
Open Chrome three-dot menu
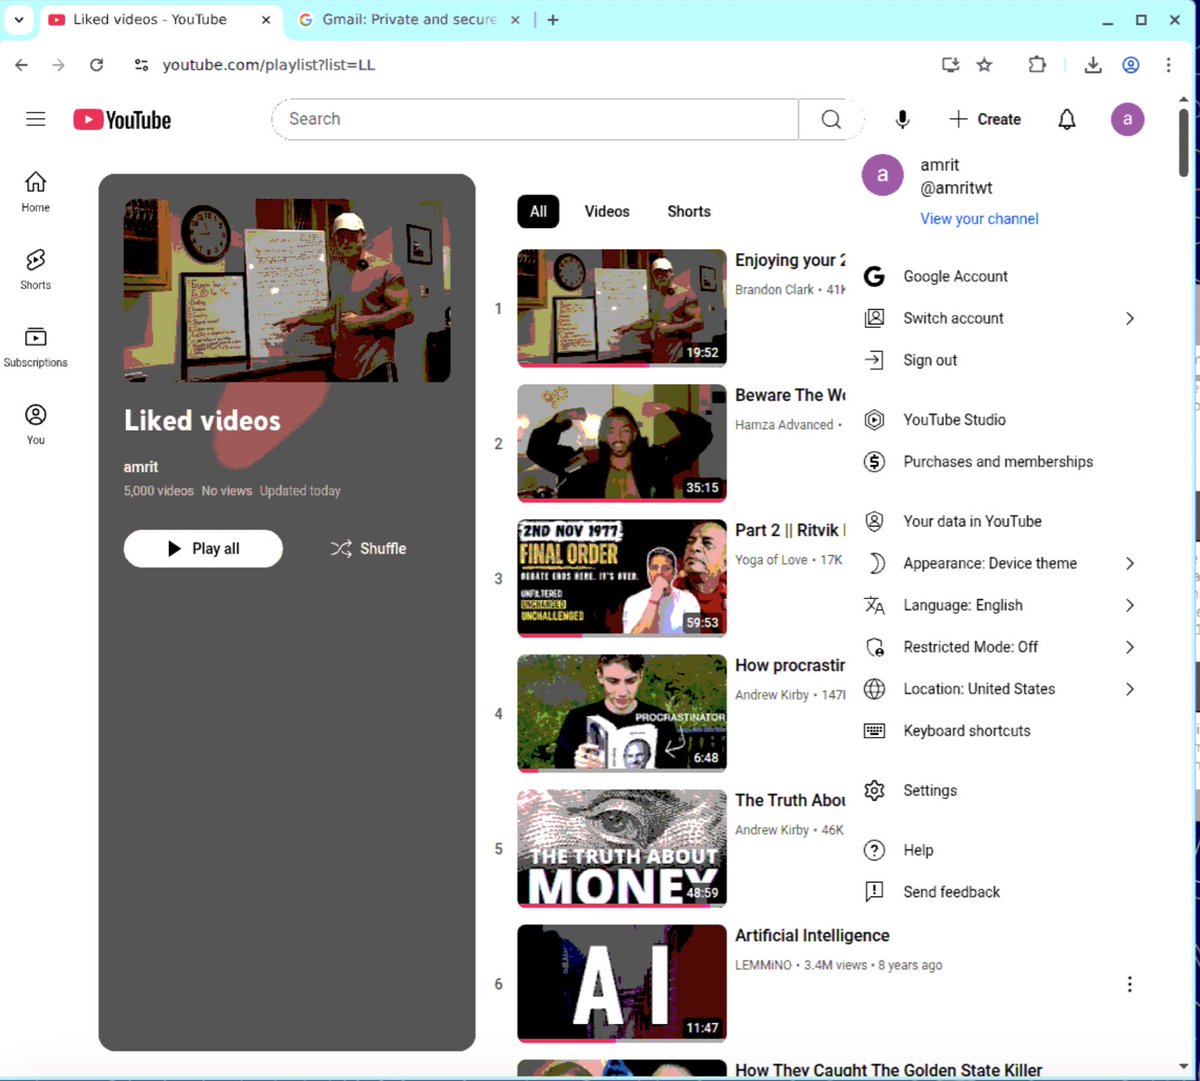coord(1168,65)
